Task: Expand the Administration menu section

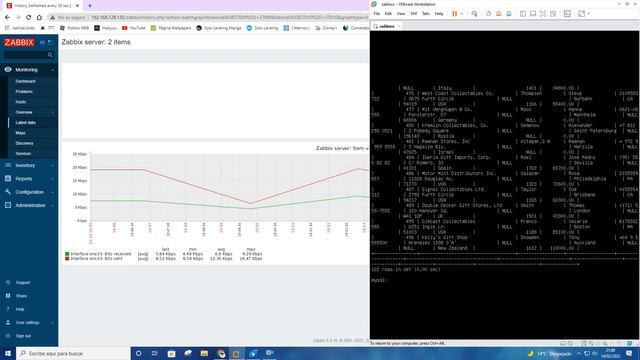Action: pos(29,205)
